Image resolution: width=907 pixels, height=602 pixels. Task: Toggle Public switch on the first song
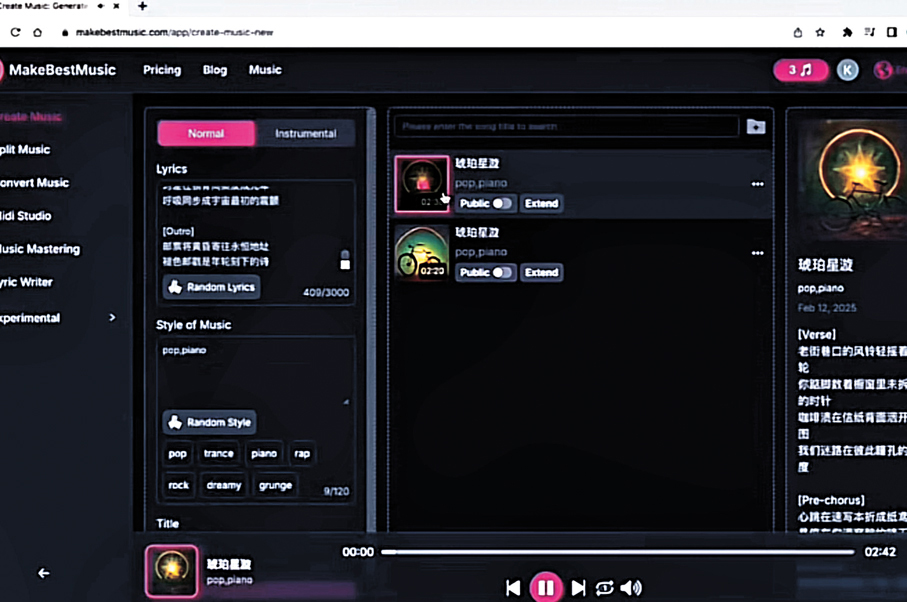502,204
